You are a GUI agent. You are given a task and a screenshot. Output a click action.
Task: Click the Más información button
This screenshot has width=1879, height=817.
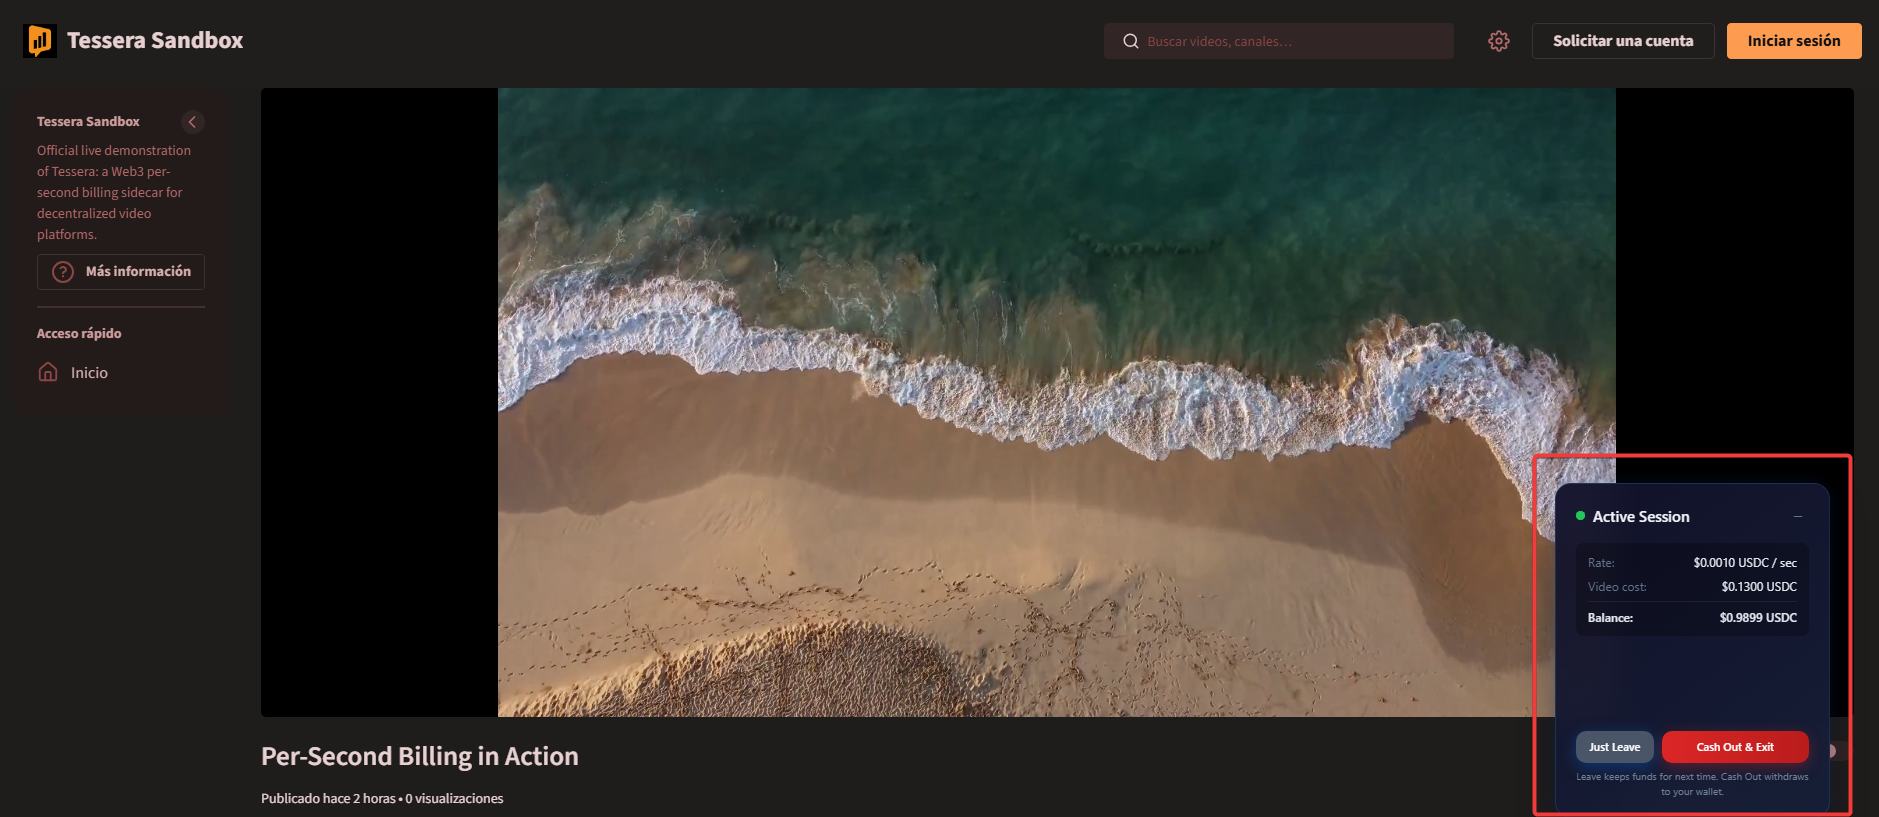(x=121, y=272)
